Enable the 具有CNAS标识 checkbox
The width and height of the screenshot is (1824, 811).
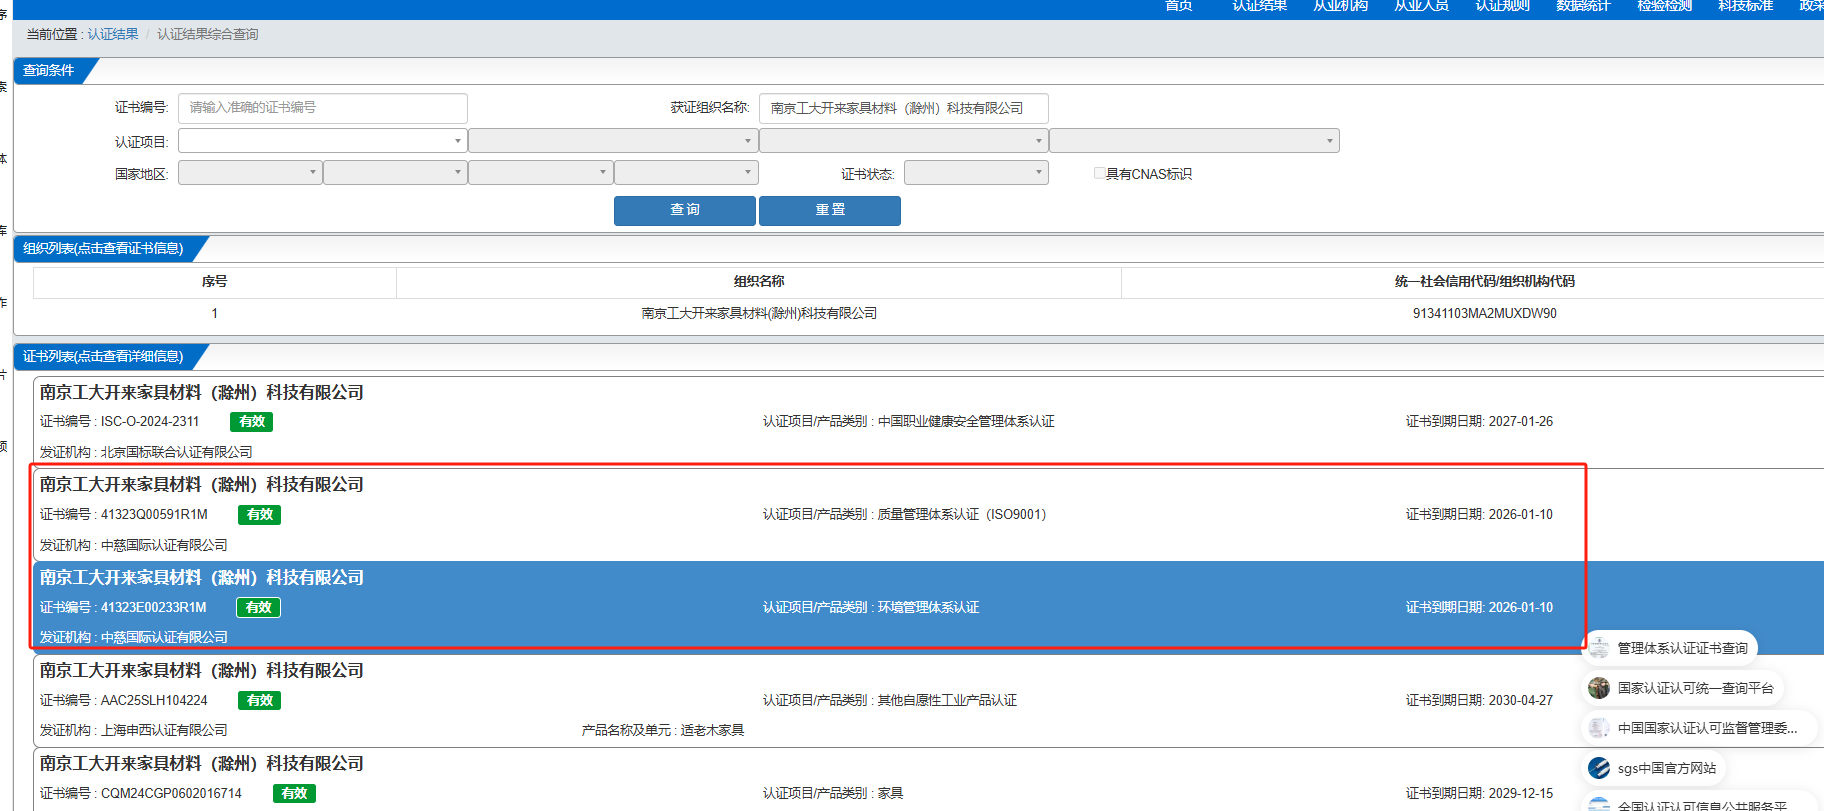tap(1099, 173)
